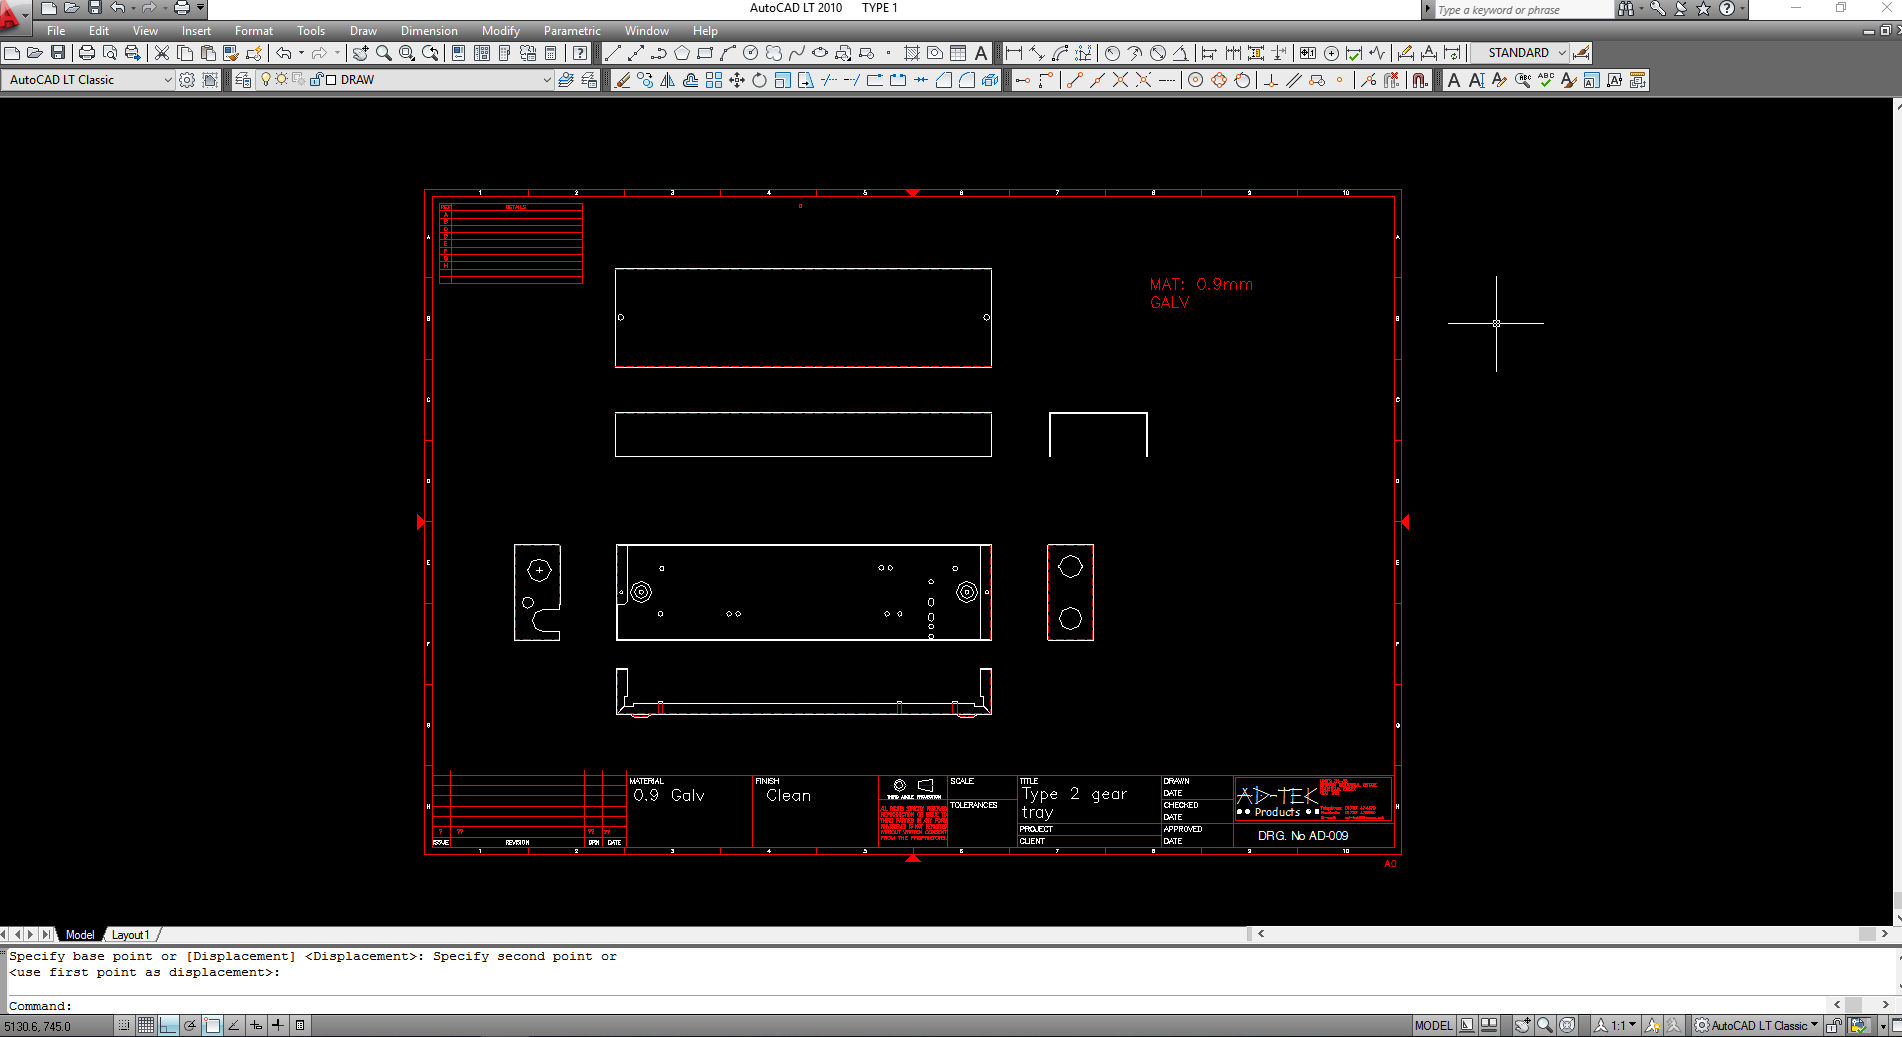Image resolution: width=1902 pixels, height=1037 pixels.
Task: Open the Draw menu
Action: (363, 31)
